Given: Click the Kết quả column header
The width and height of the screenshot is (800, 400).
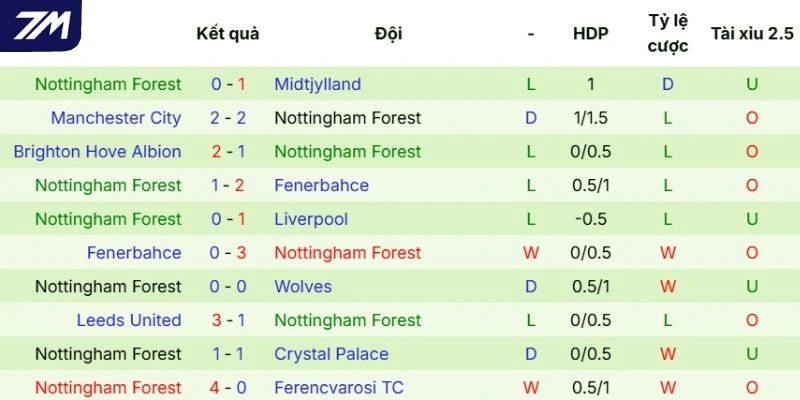Looking at the screenshot, I should [x=228, y=33].
